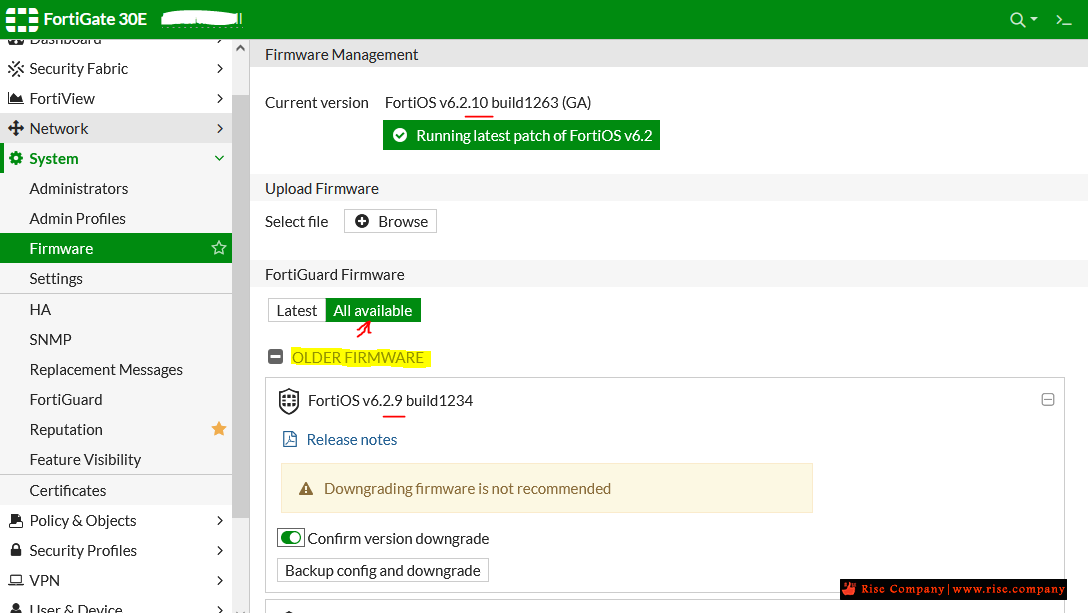Toggle the Firmware favorite star

tap(219, 248)
